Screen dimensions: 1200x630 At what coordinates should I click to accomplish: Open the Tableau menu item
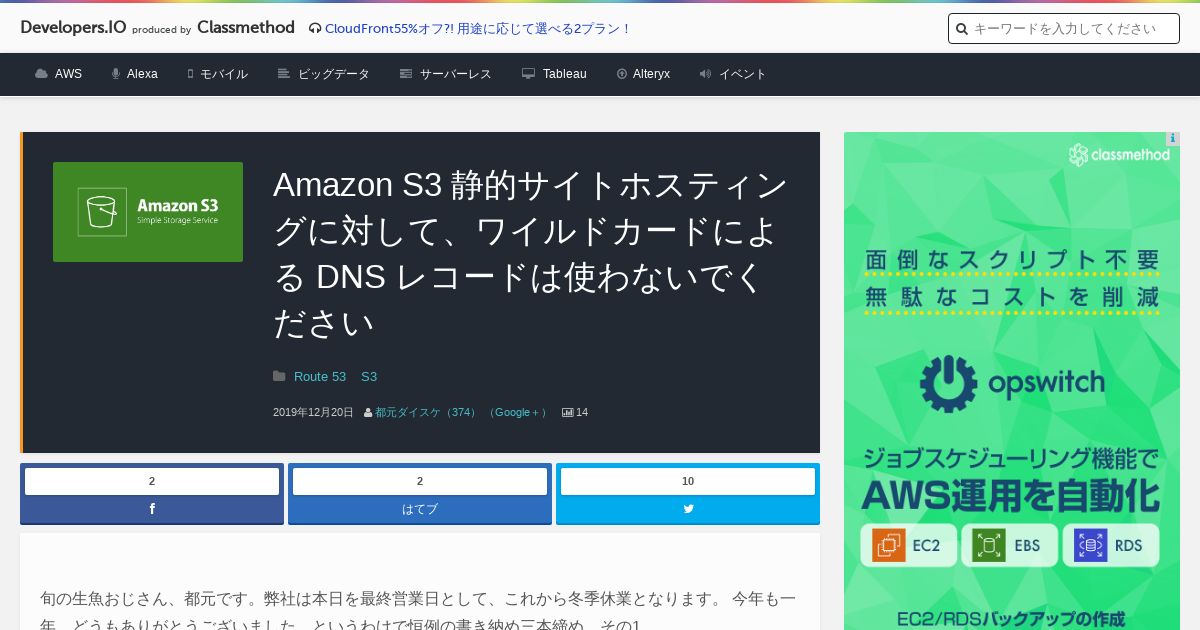tap(565, 74)
